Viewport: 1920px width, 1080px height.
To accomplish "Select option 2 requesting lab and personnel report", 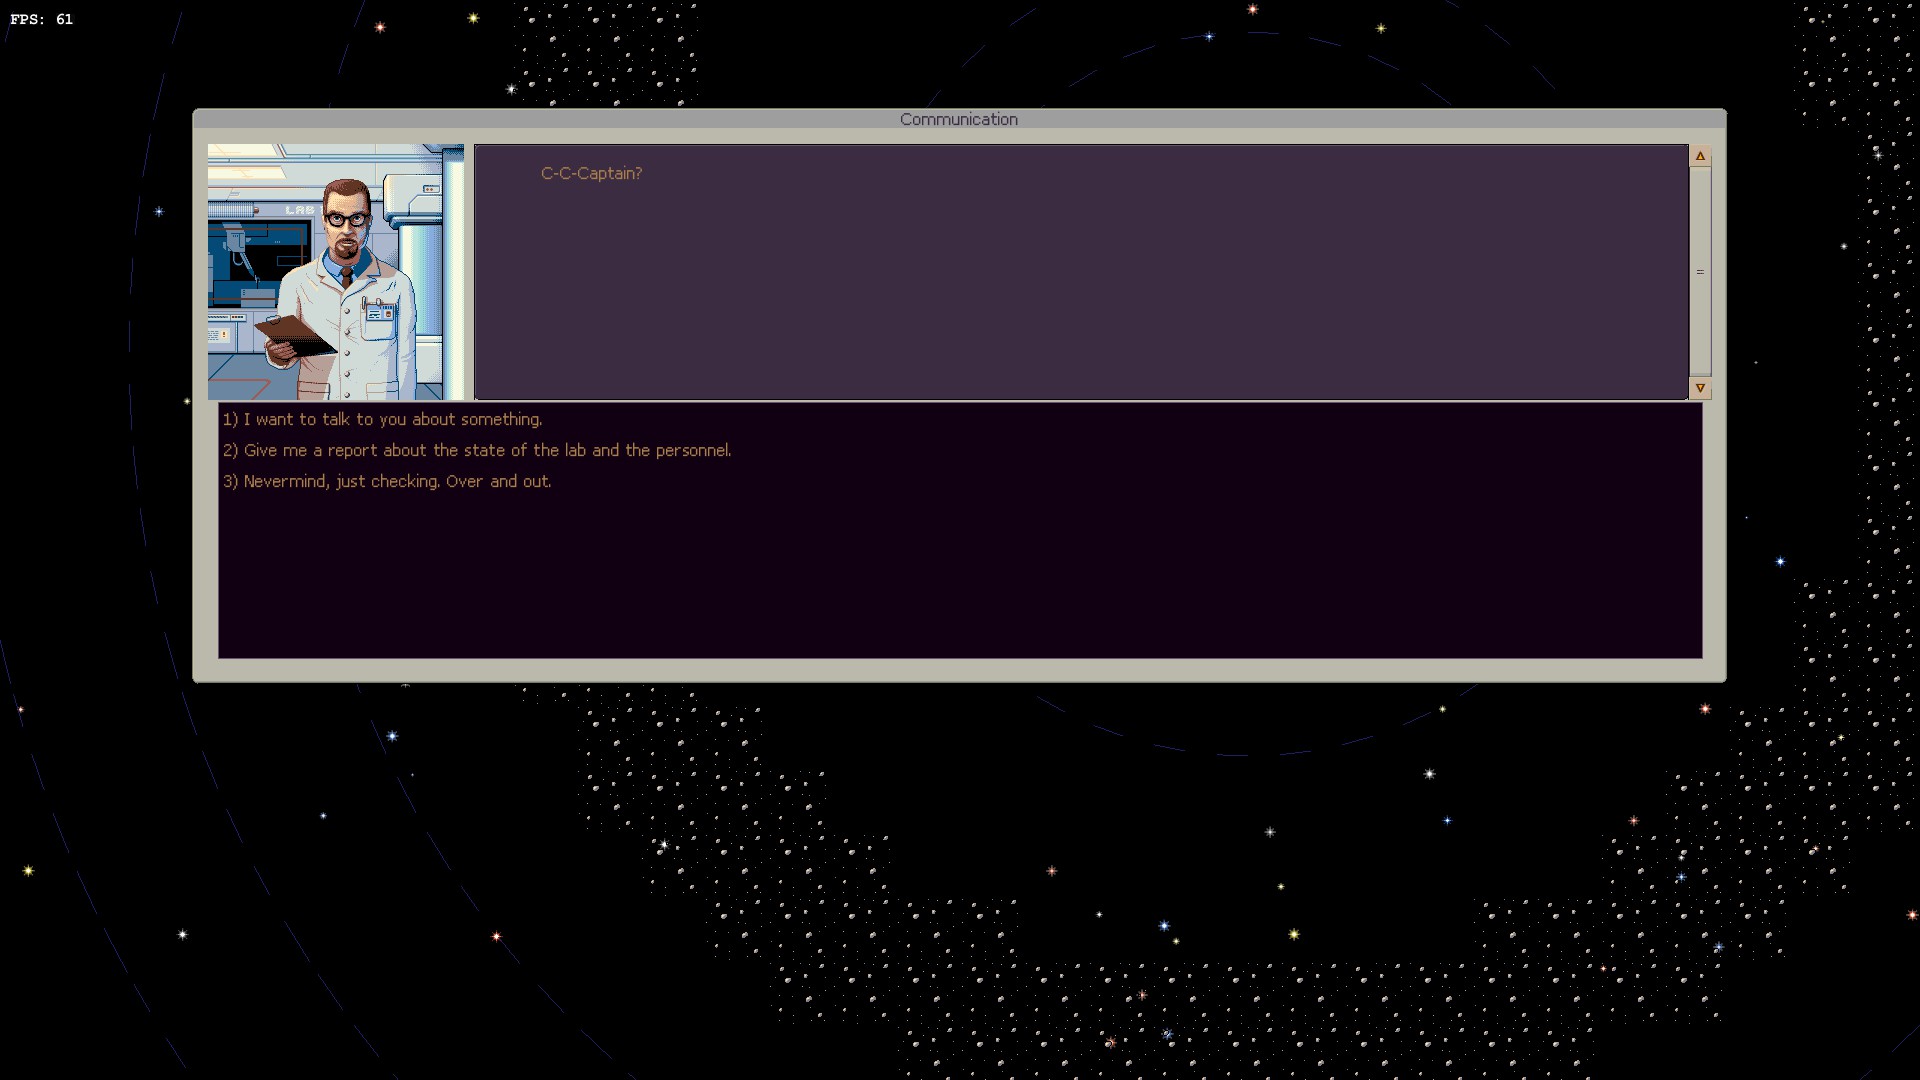I will (x=477, y=451).
